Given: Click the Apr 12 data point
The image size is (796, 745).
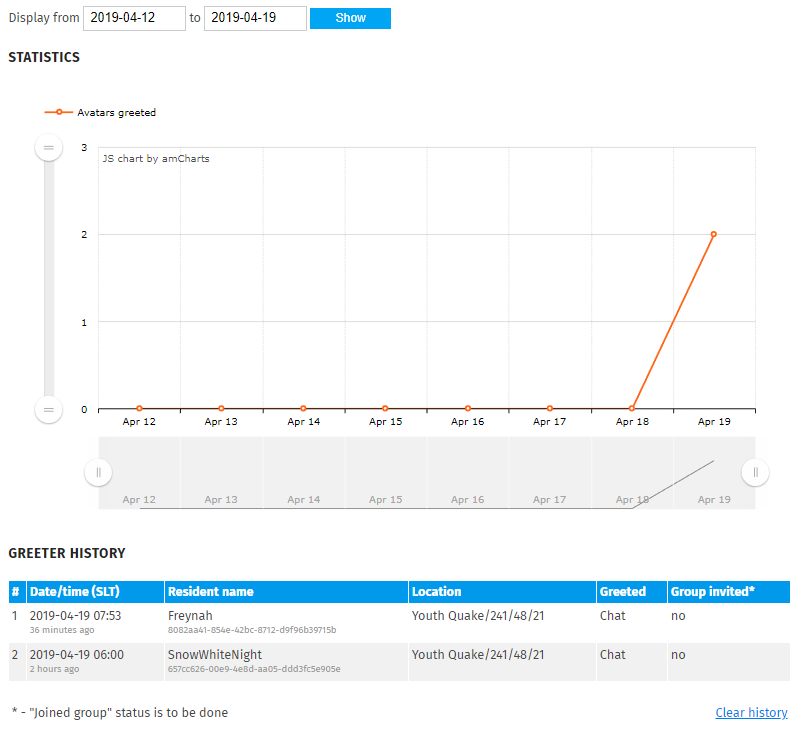Looking at the screenshot, I should tap(139, 409).
